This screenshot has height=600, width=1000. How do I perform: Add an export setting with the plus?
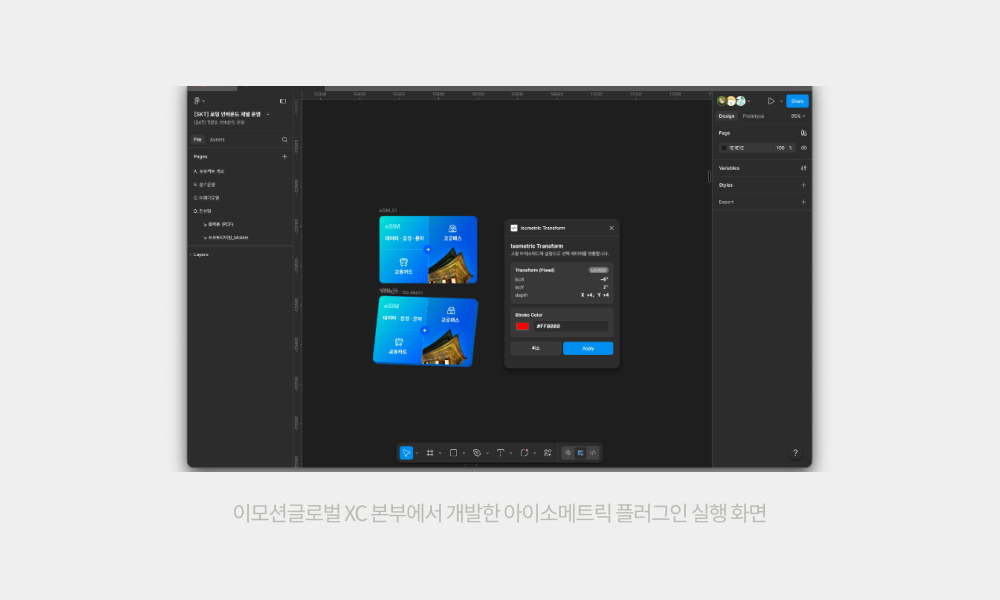point(803,202)
